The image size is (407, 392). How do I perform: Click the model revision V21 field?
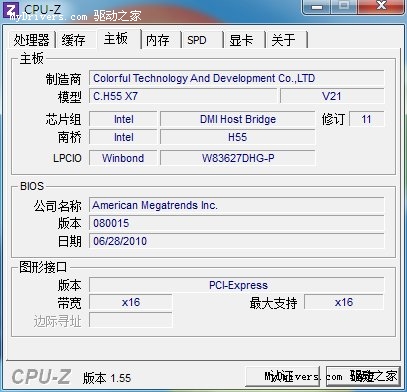(332, 96)
